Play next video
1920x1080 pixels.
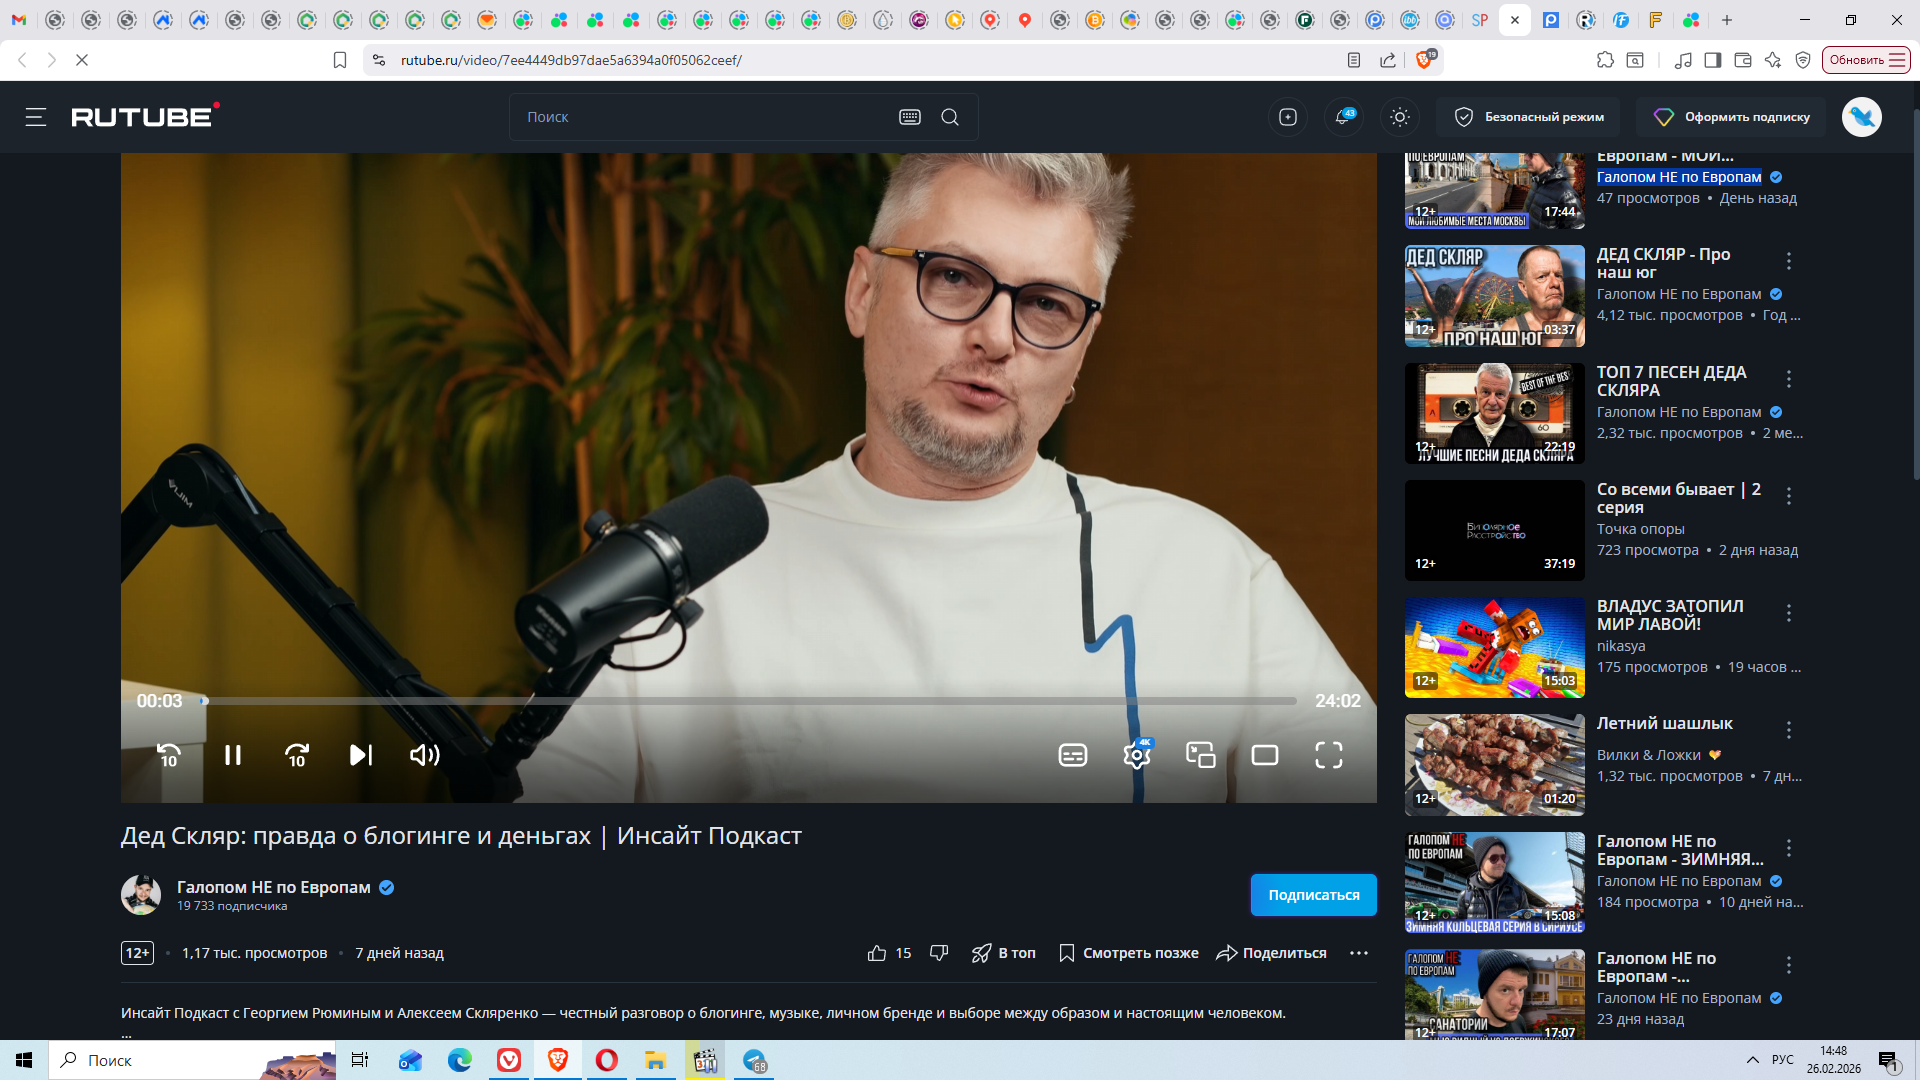(x=361, y=755)
